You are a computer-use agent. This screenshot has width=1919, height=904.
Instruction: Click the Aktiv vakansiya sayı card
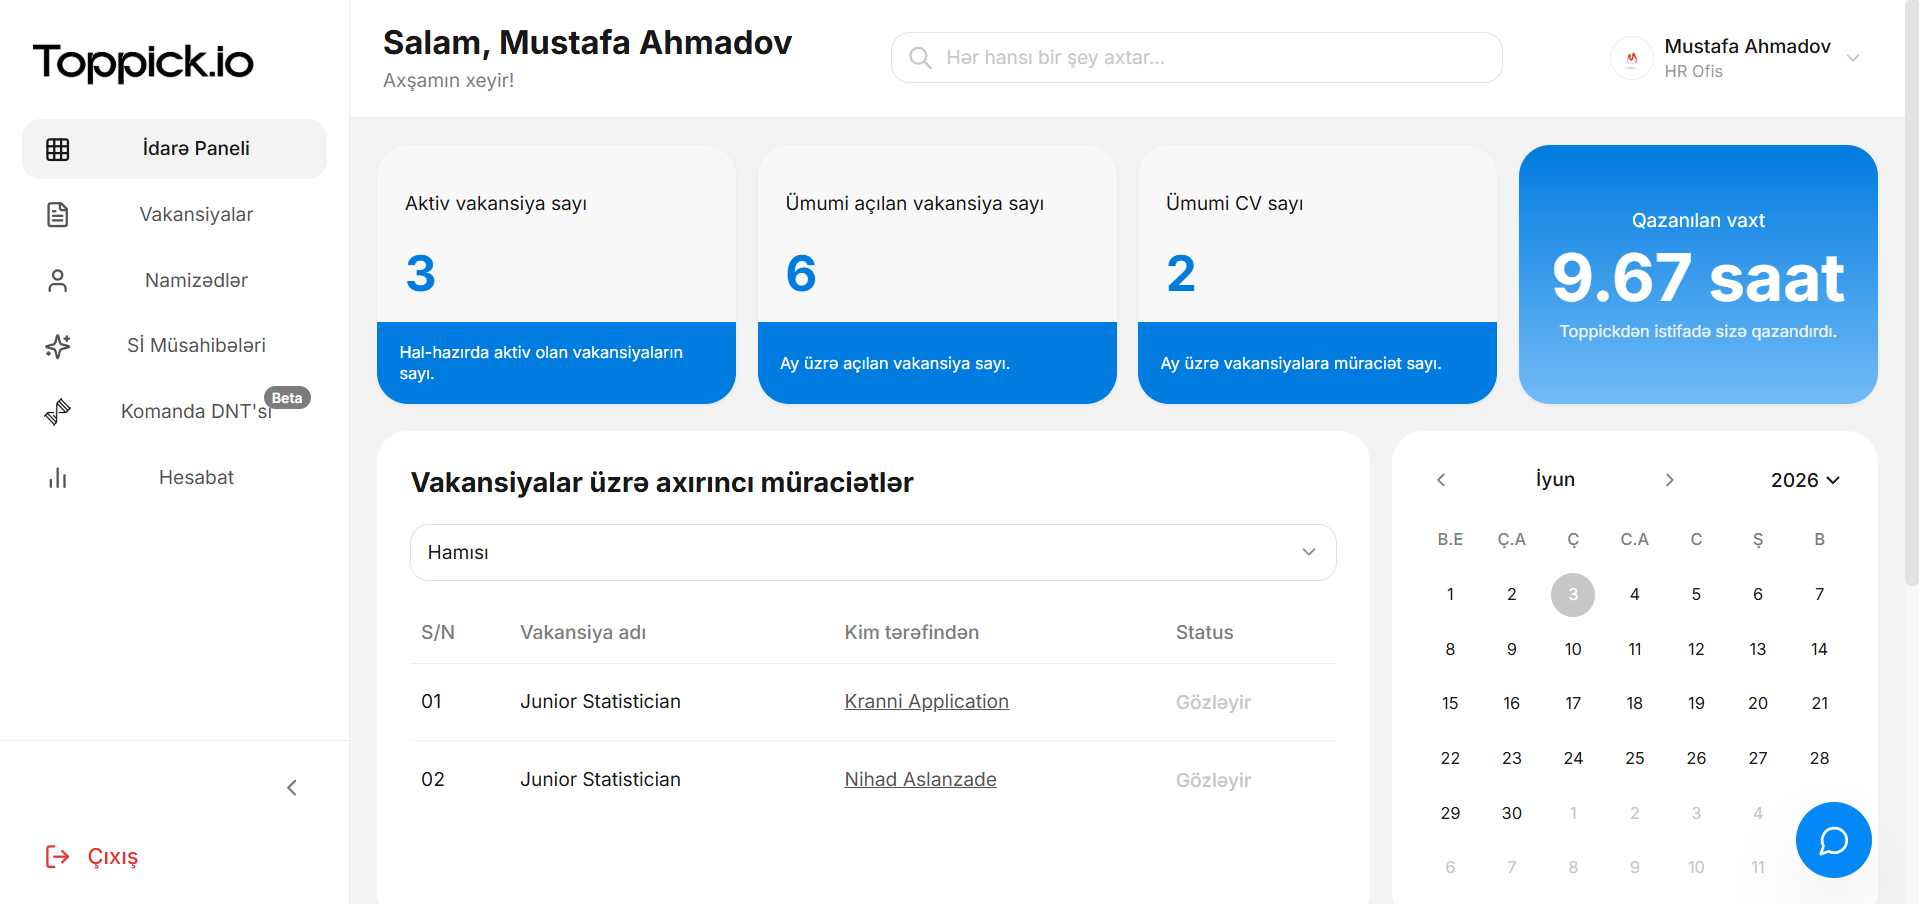pyautogui.click(x=556, y=274)
